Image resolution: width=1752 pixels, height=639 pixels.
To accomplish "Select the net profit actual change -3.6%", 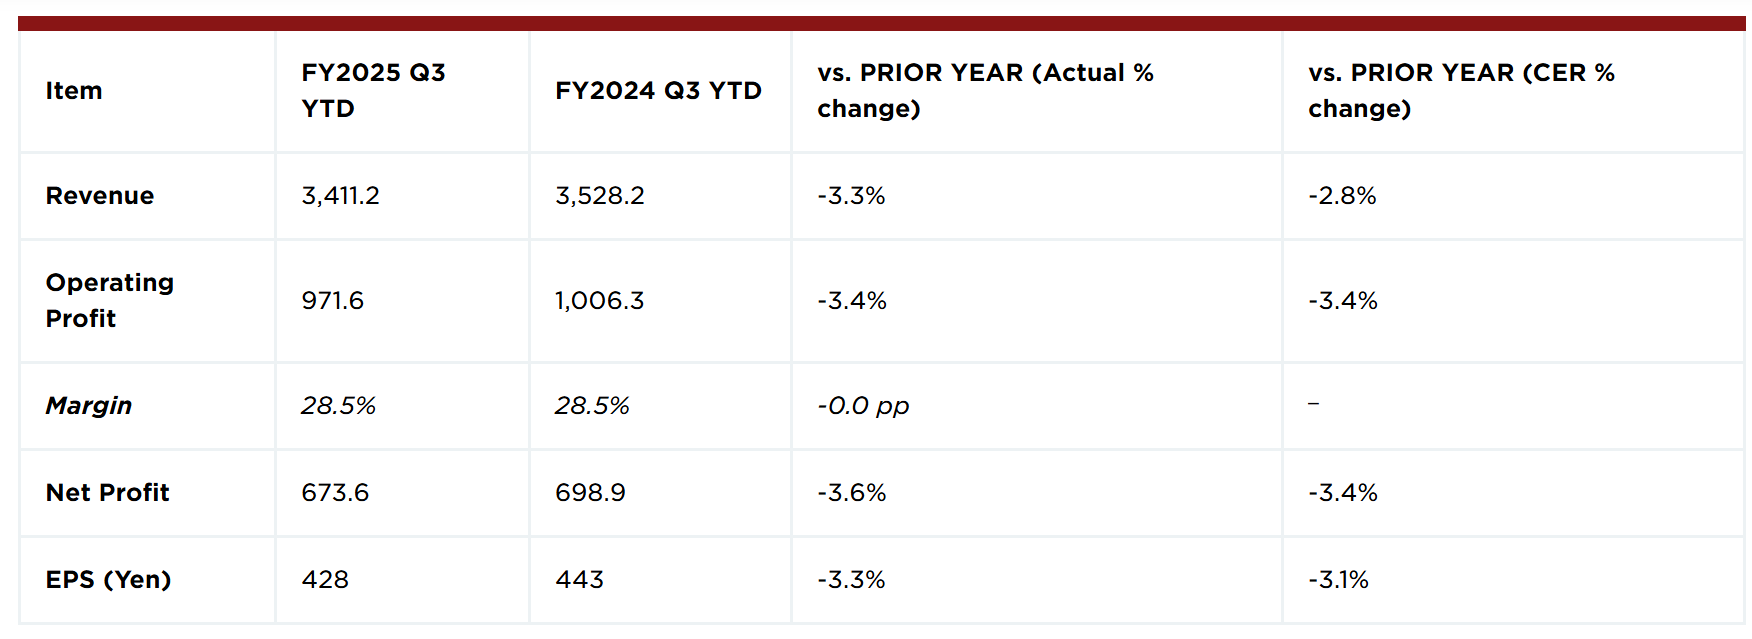I will (x=852, y=493).
